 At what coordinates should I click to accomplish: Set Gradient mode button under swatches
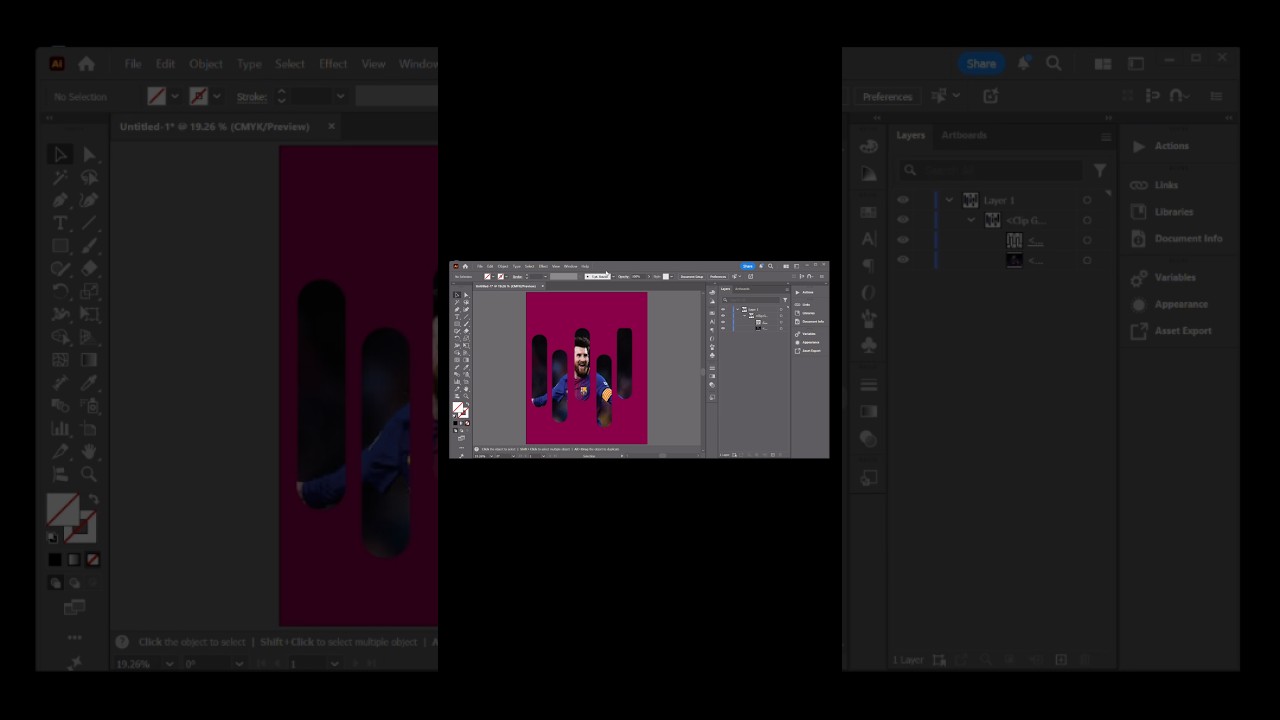tap(74, 560)
